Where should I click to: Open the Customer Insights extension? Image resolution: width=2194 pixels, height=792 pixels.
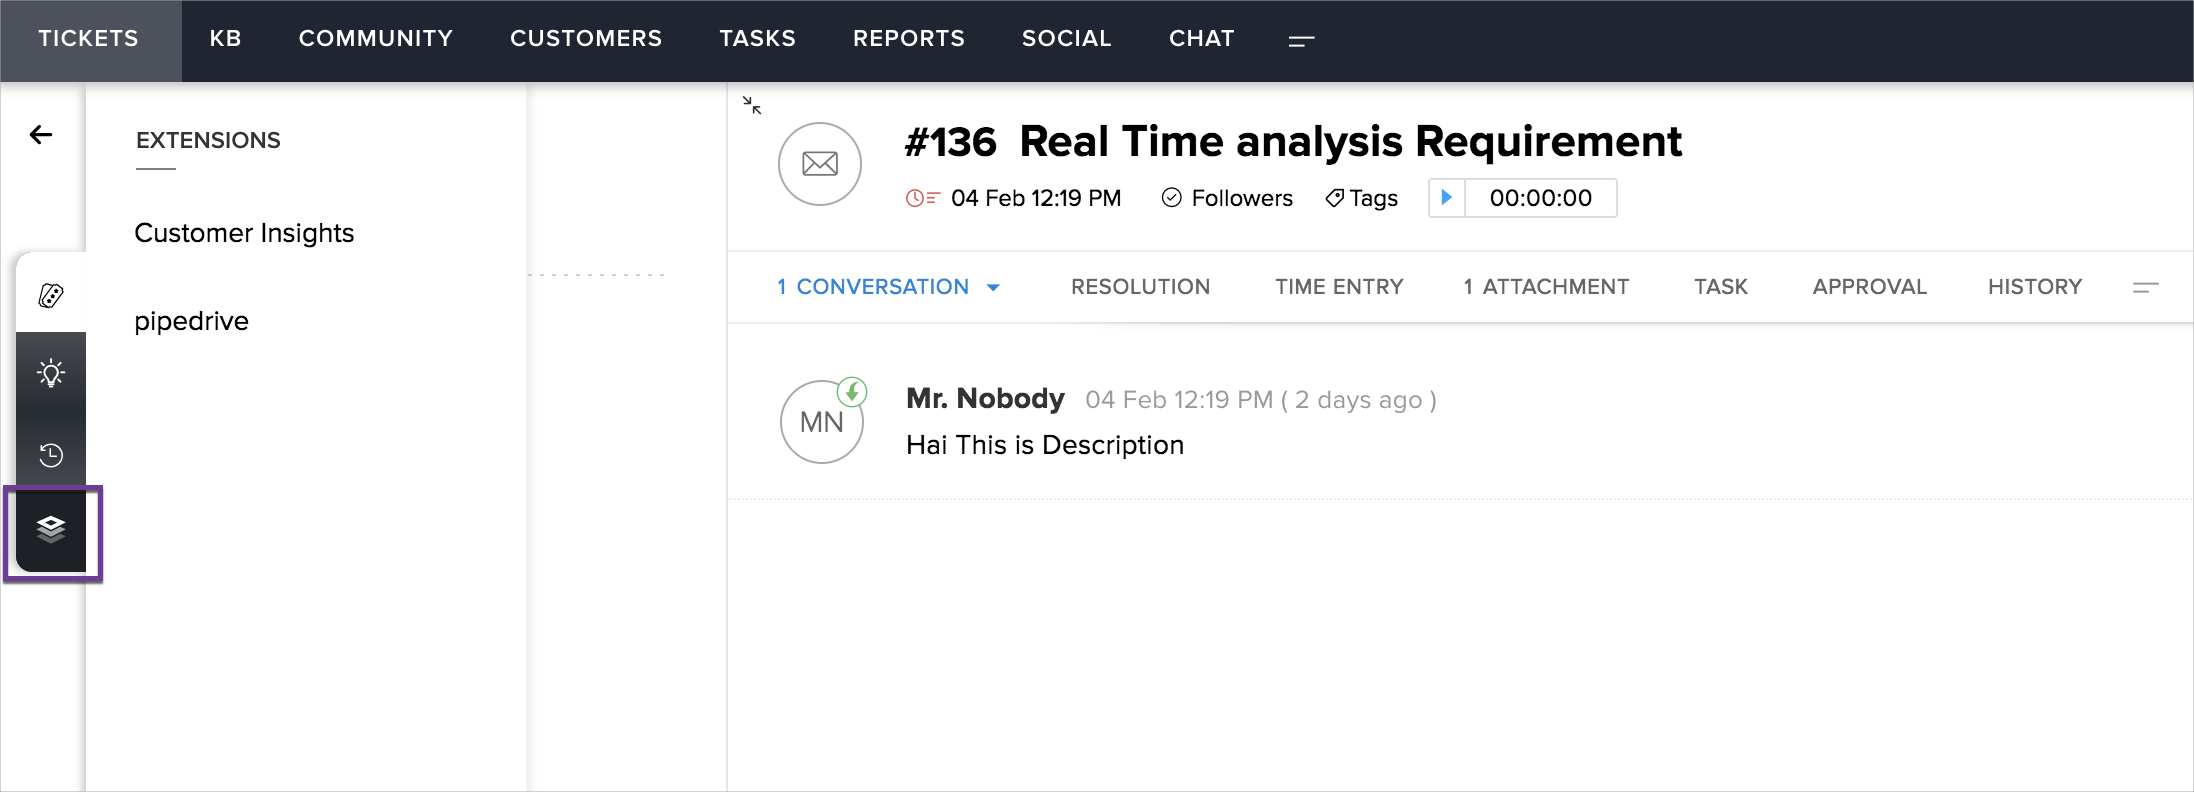(x=244, y=233)
